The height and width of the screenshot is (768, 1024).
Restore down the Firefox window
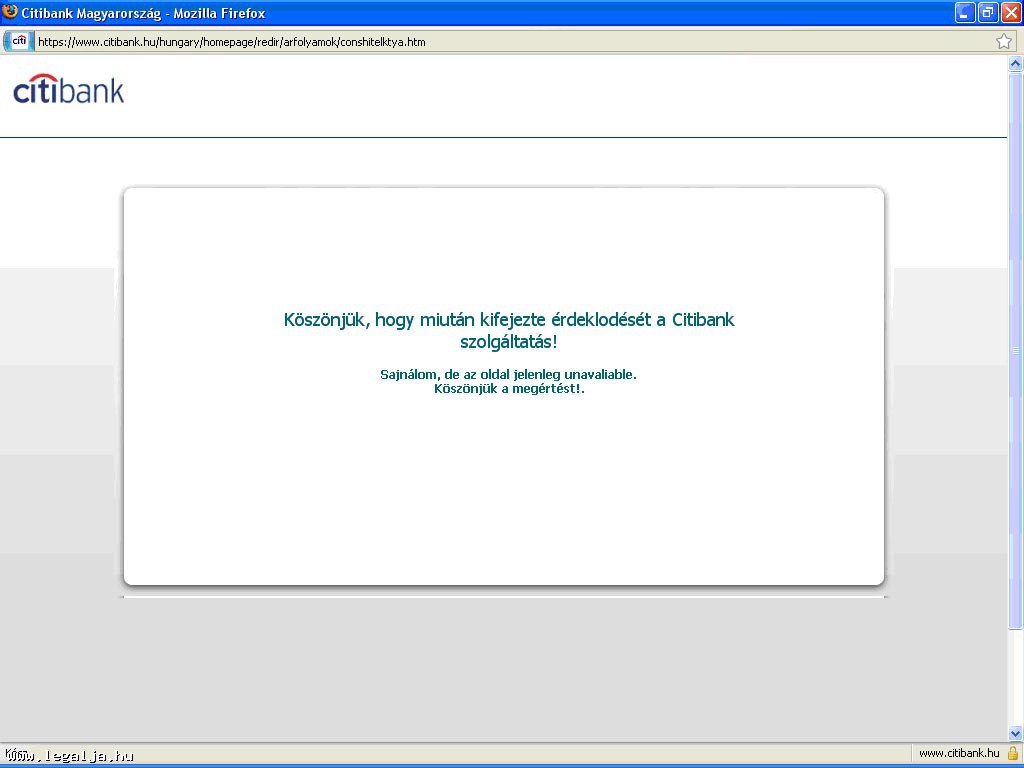click(987, 12)
